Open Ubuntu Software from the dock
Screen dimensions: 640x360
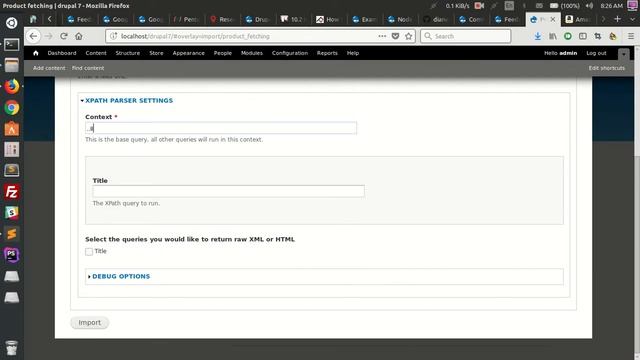11,129
